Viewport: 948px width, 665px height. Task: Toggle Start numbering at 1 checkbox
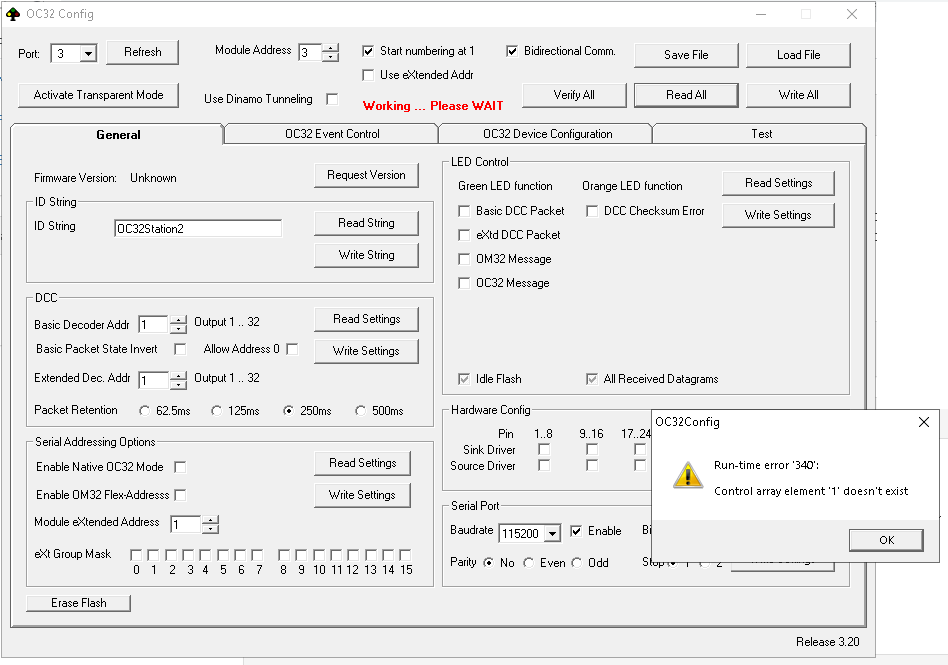368,51
